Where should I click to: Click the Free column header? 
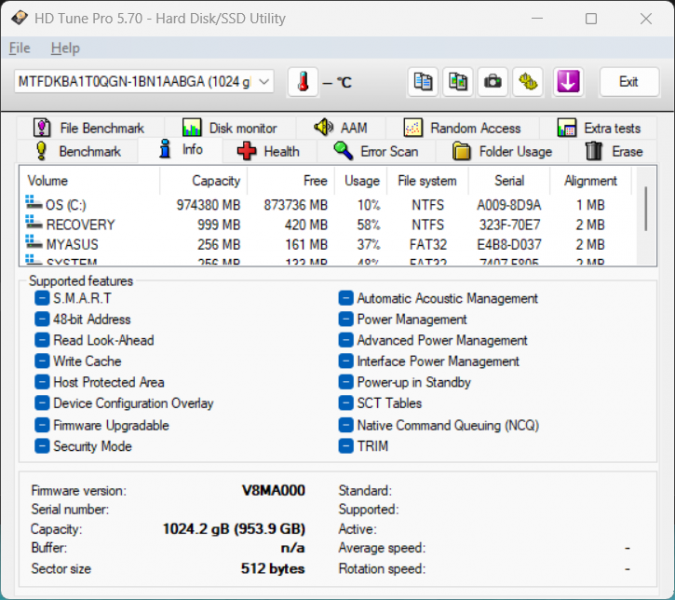tap(291, 181)
